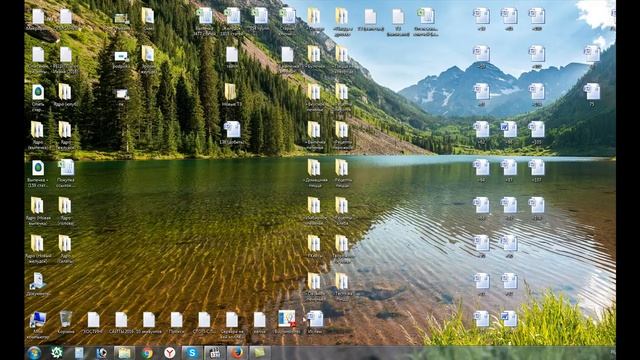The height and width of the screenshot is (360, 640).
Task: Select the My Computer desktop icon
Action: point(38,325)
